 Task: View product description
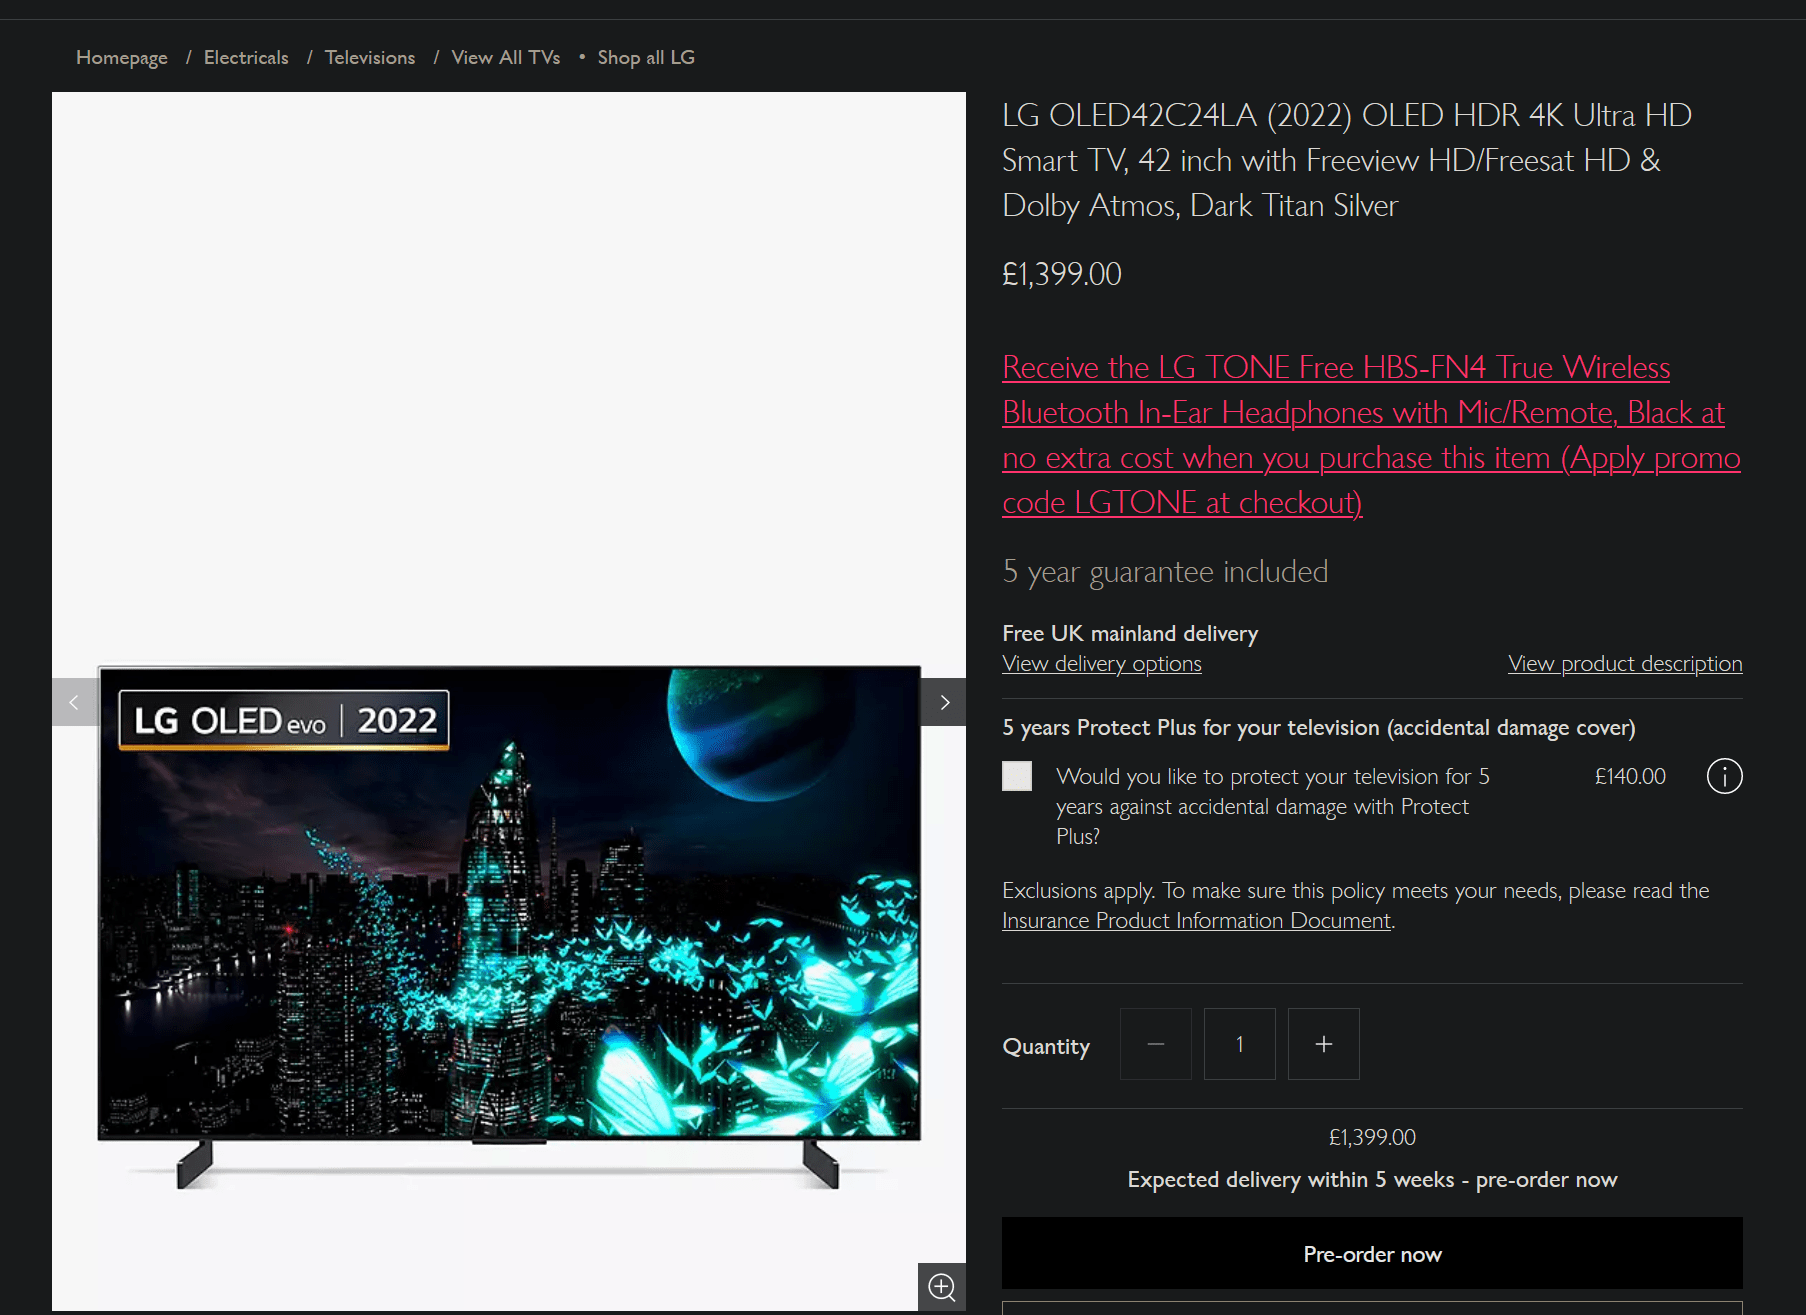coord(1625,664)
